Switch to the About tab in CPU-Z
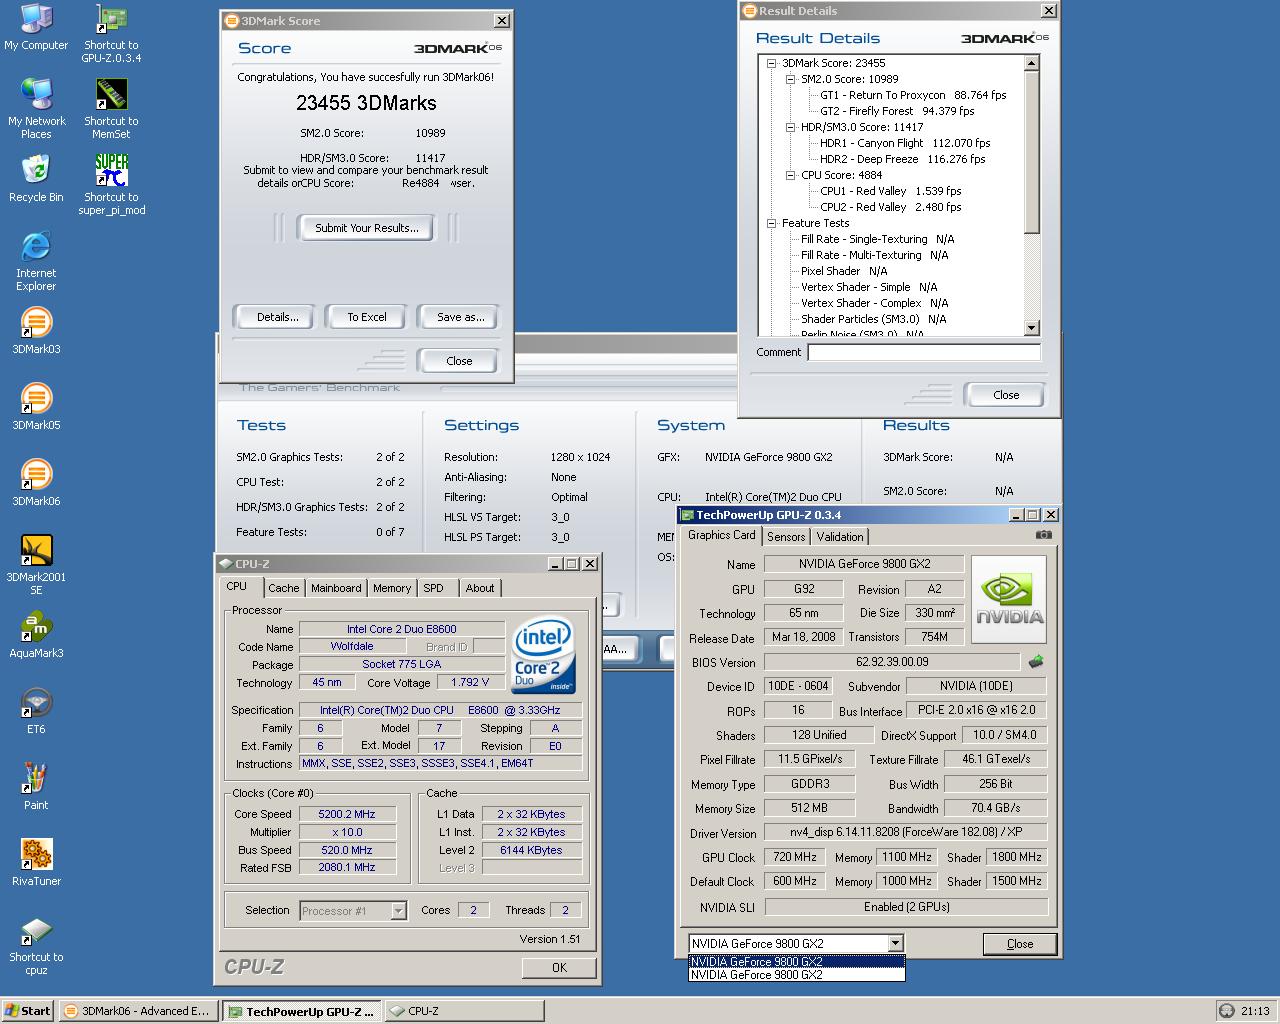 point(480,588)
